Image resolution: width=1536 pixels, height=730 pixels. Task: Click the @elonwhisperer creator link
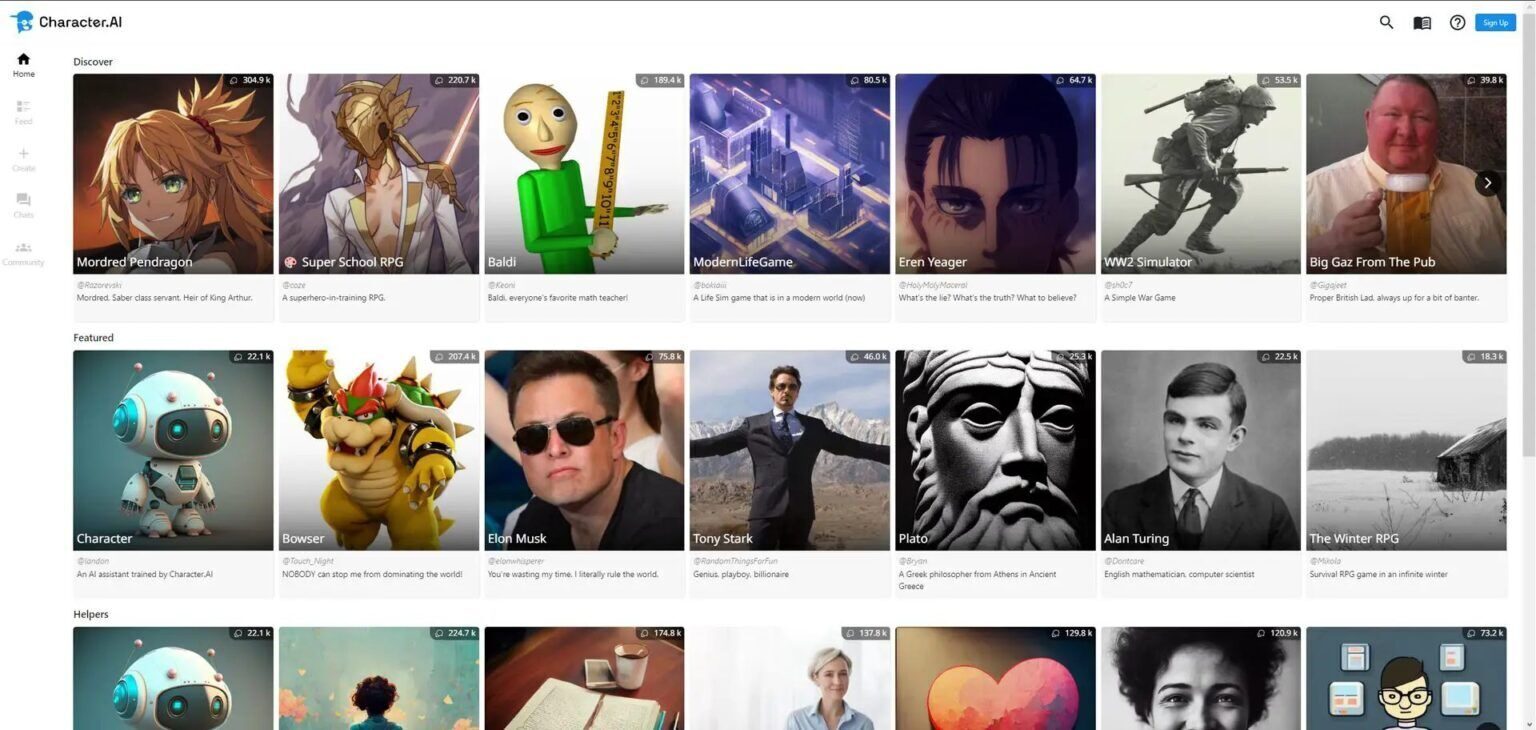pyautogui.click(x=515, y=561)
